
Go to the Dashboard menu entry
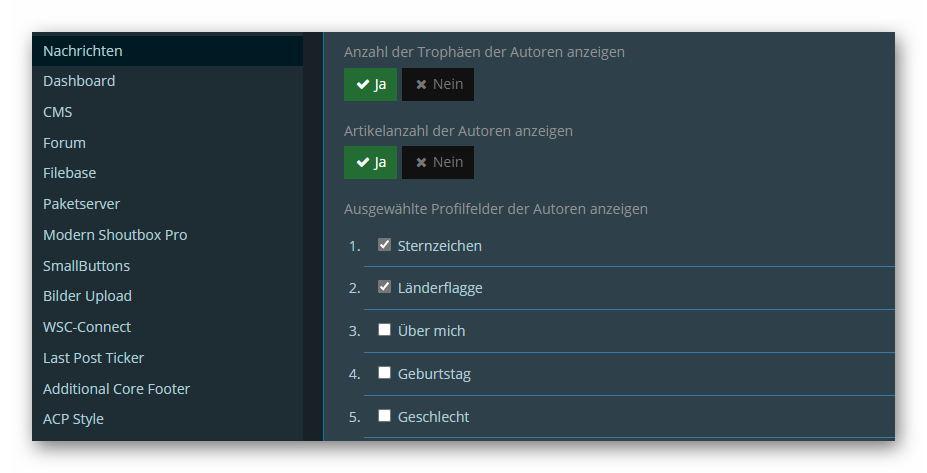click(x=79, y=81)
